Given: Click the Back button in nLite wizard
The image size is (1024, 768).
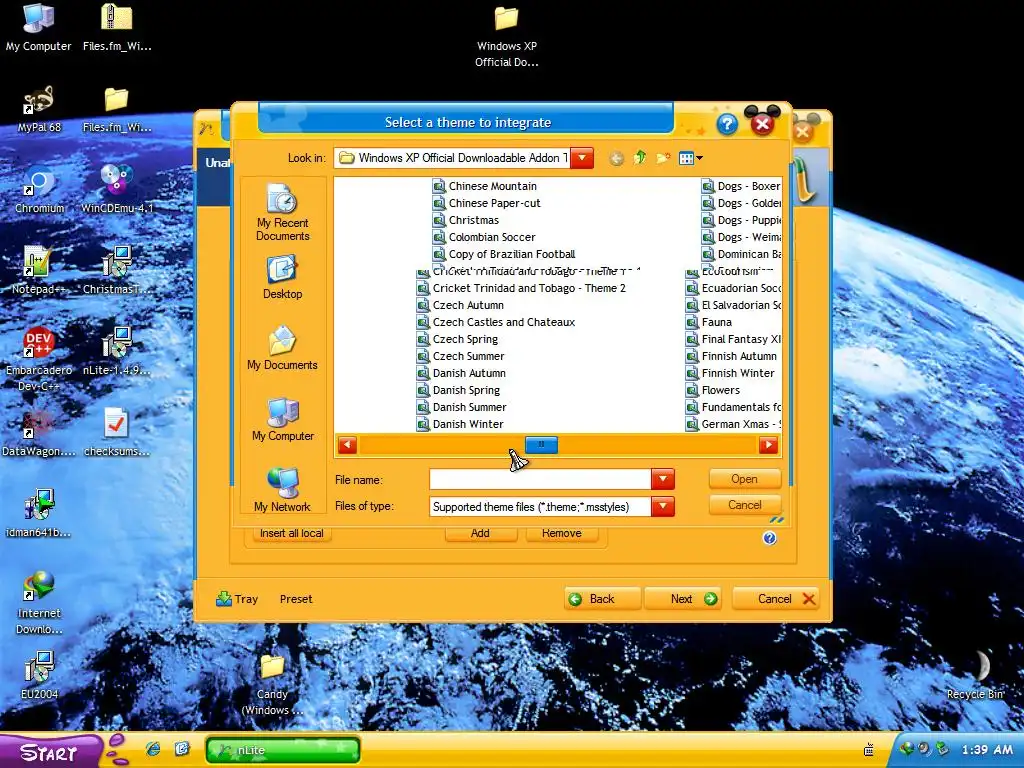Looking at the screenshot, I should pos(601,599).
